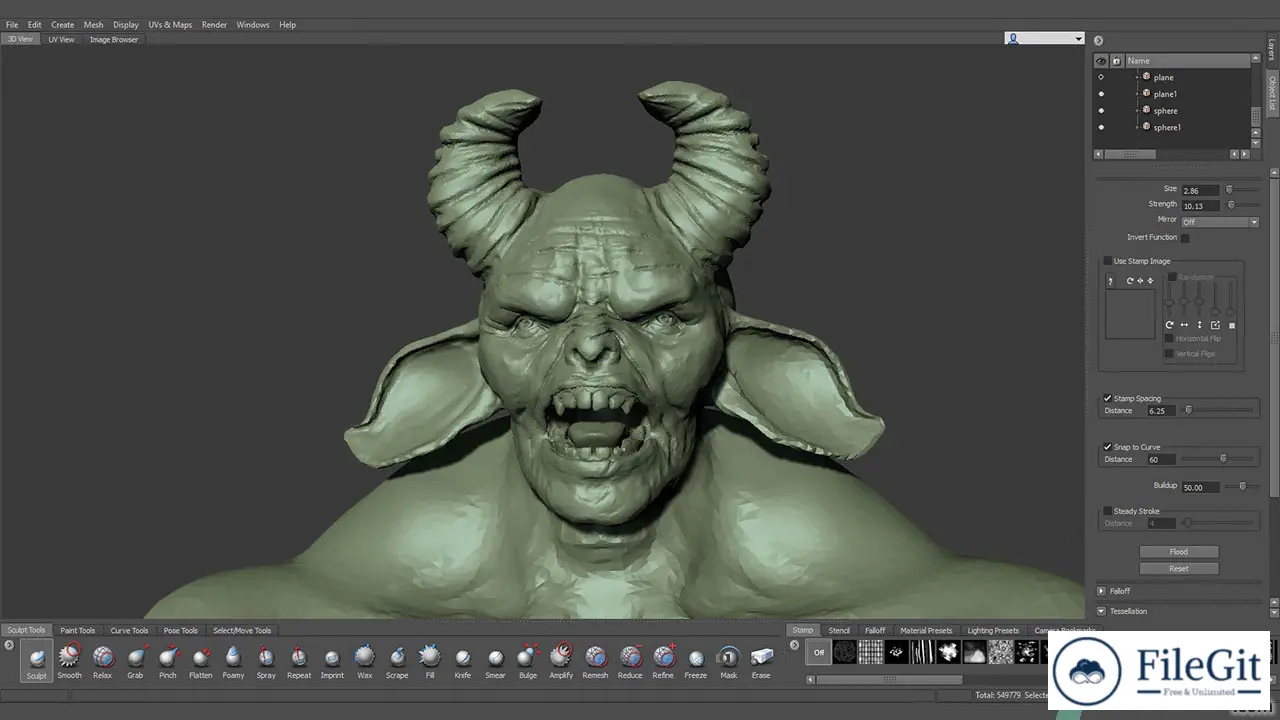Viewport: 1280px width, 720px height.
Task: Collapse the sculpt tools tray arrow
Action: [x=9, y=645]
